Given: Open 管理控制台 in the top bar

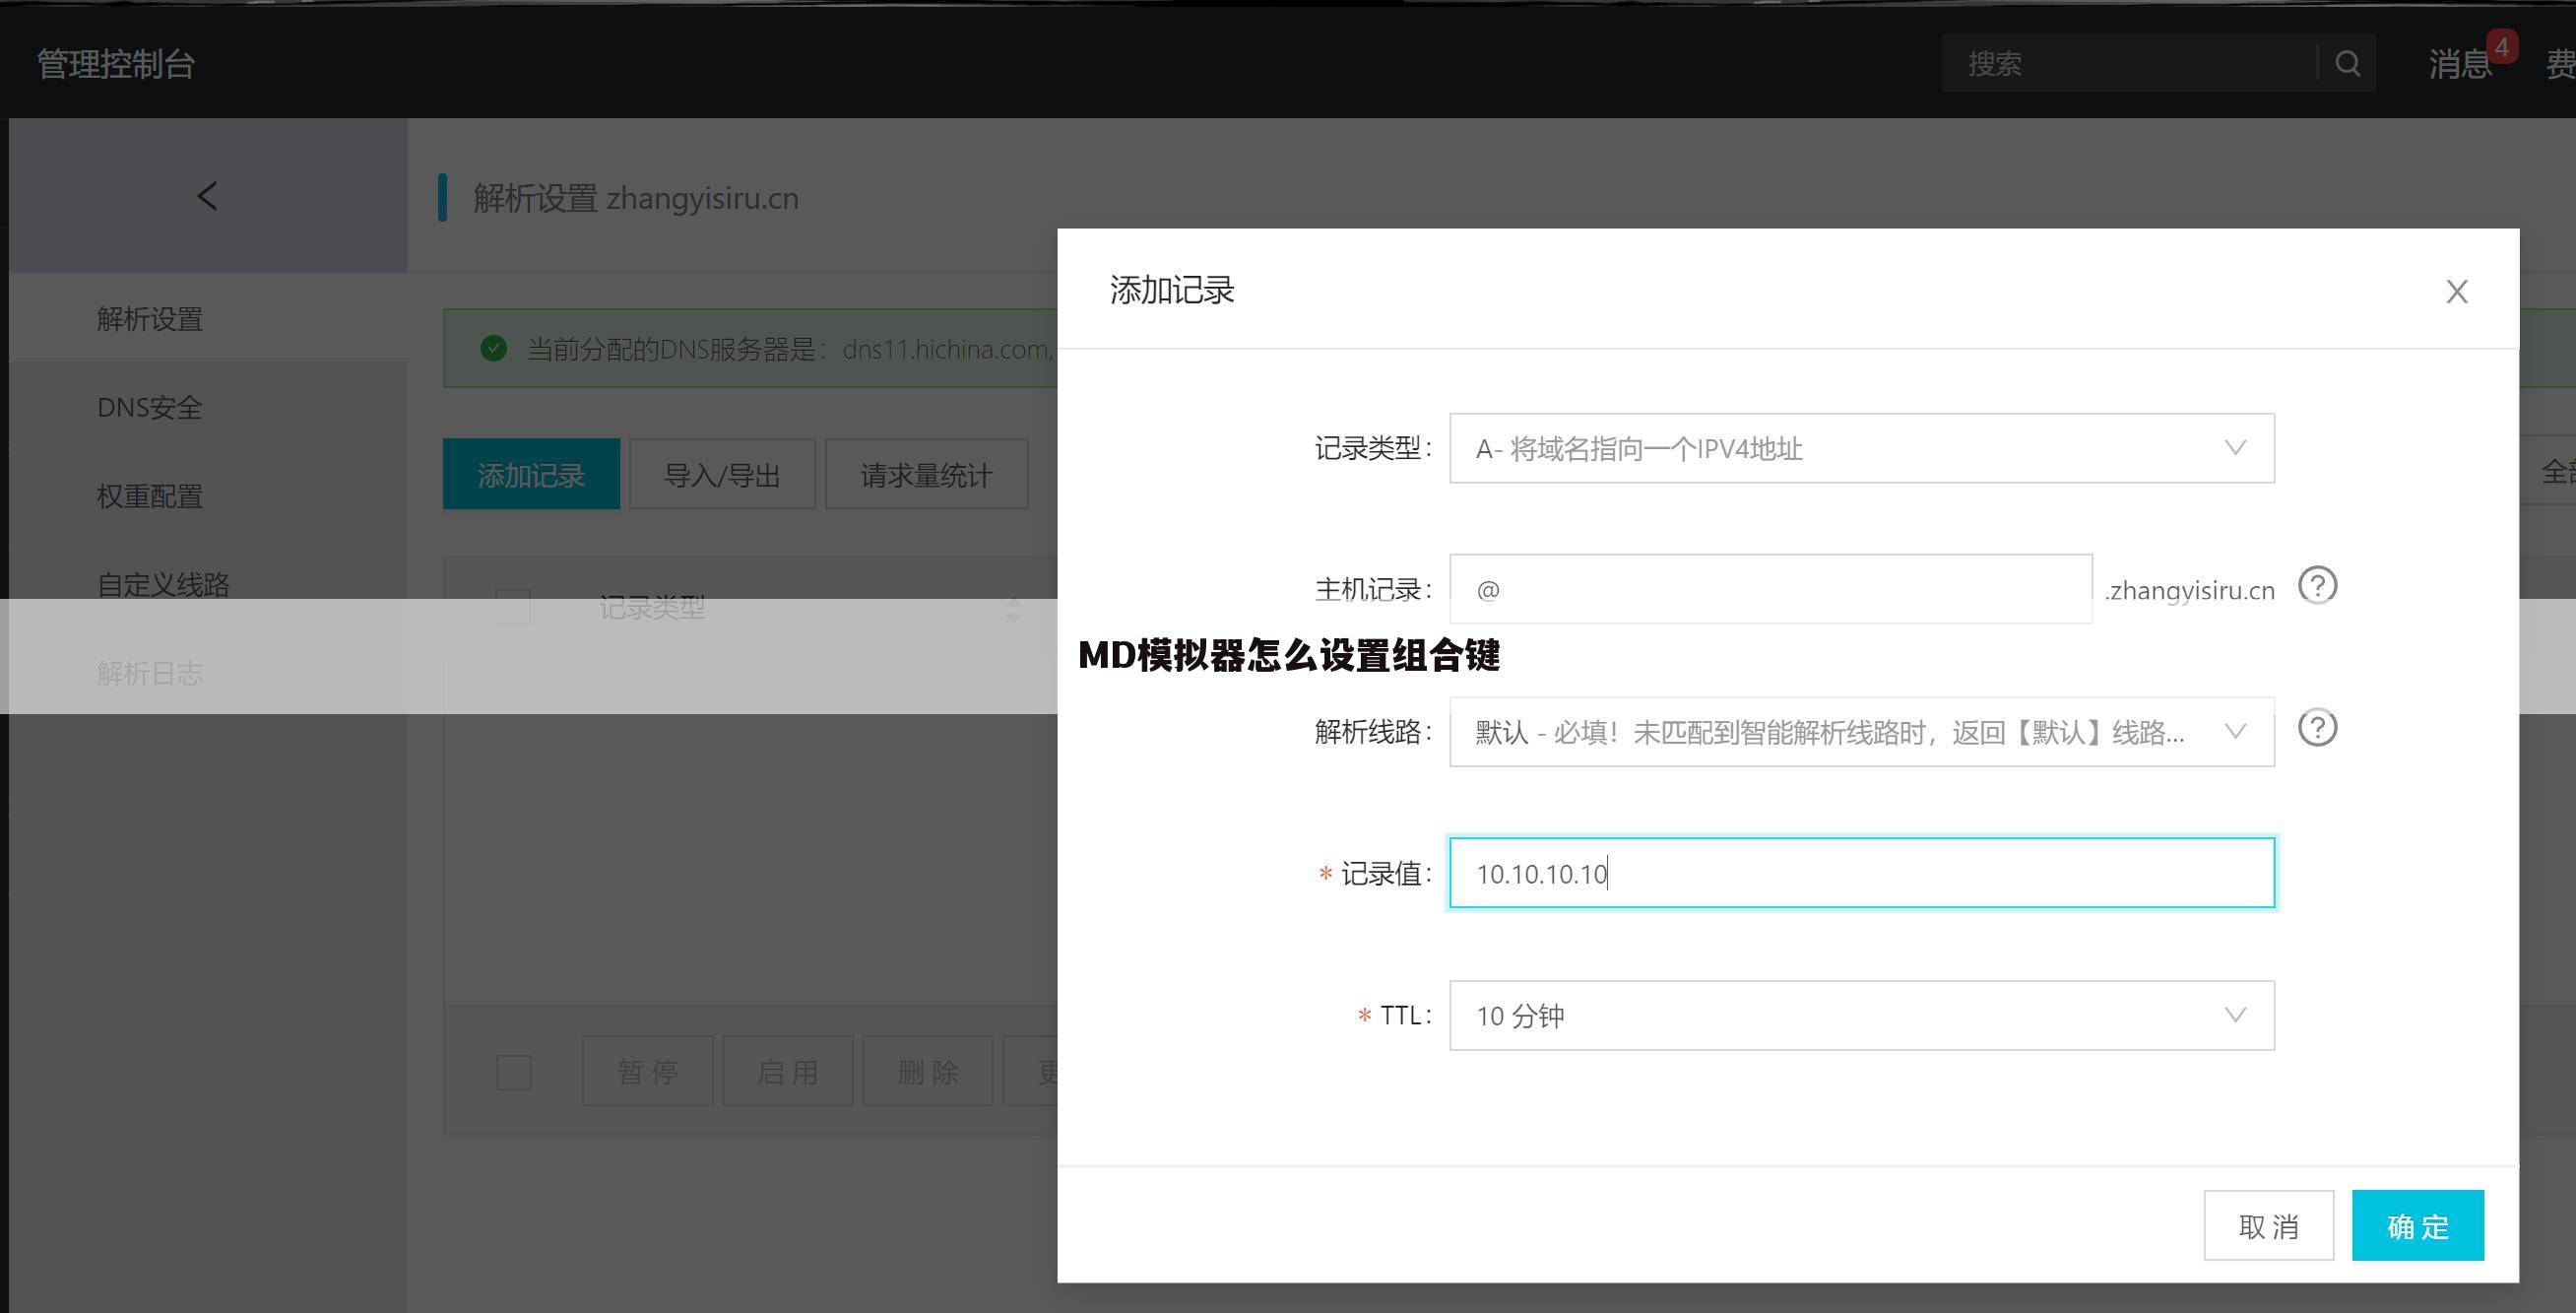Looking at the screenshot, I should point(116,64).
